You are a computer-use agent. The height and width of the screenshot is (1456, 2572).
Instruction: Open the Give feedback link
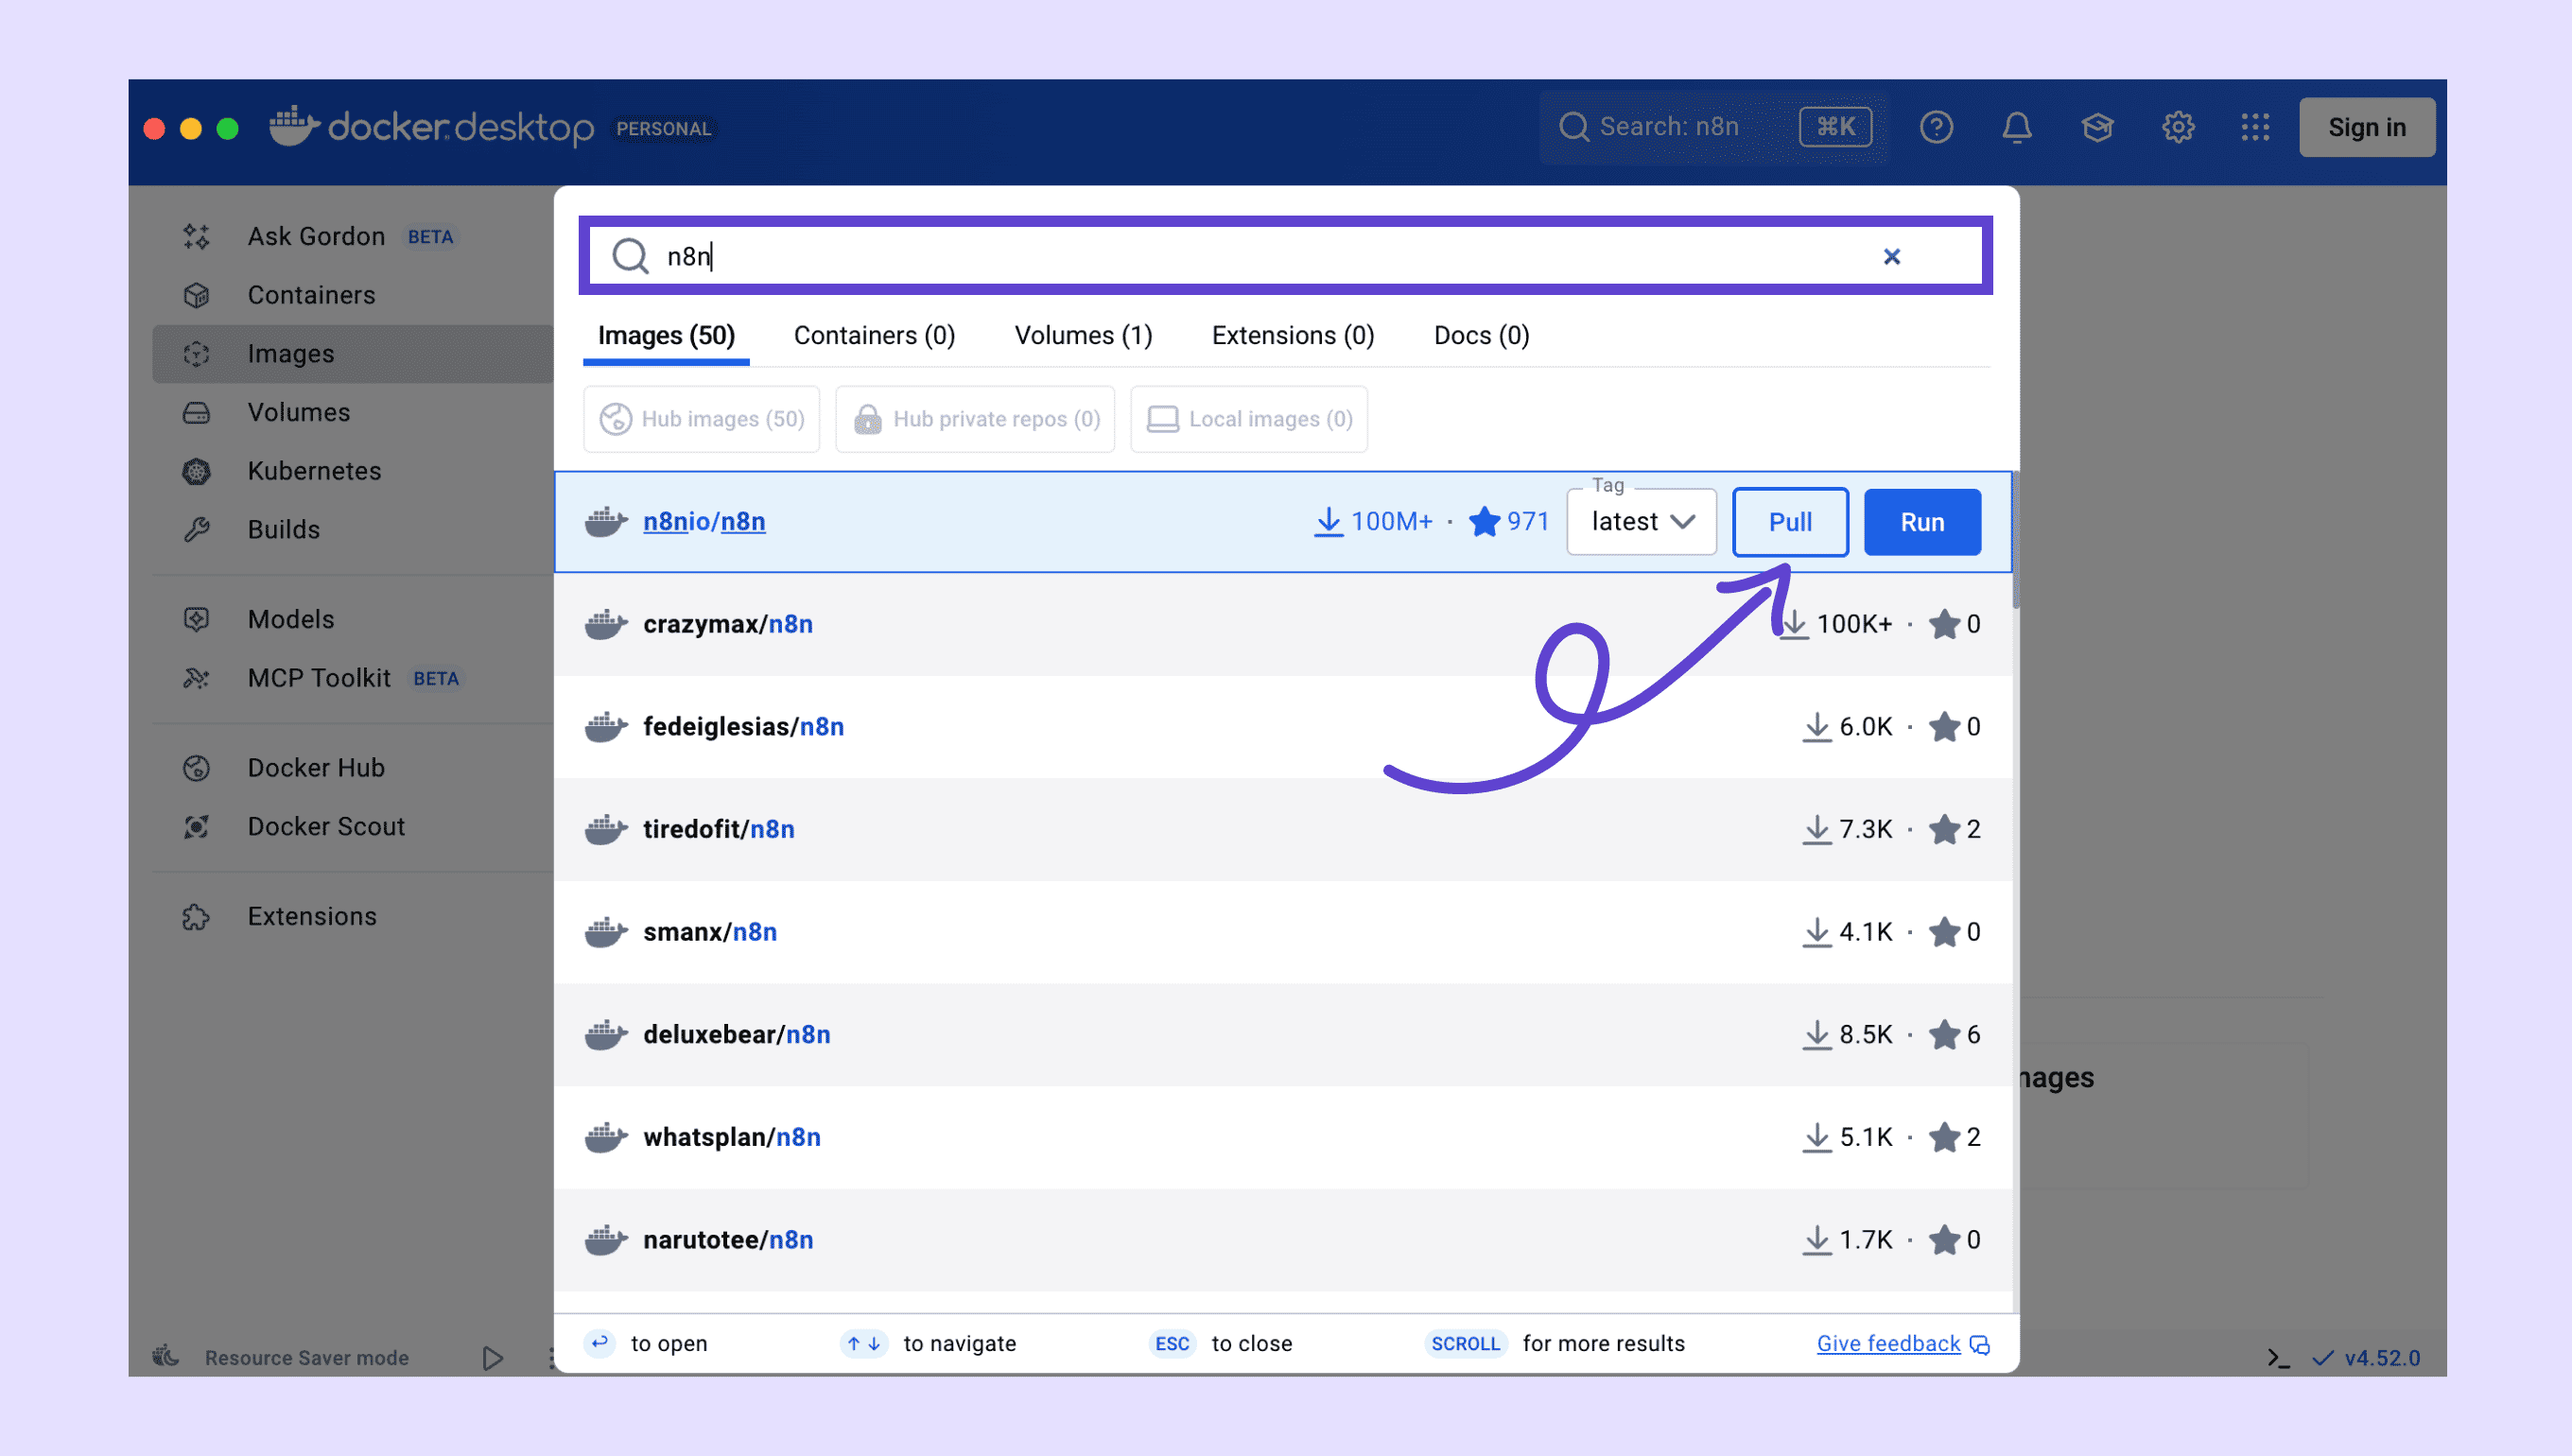point(1888,1343)
